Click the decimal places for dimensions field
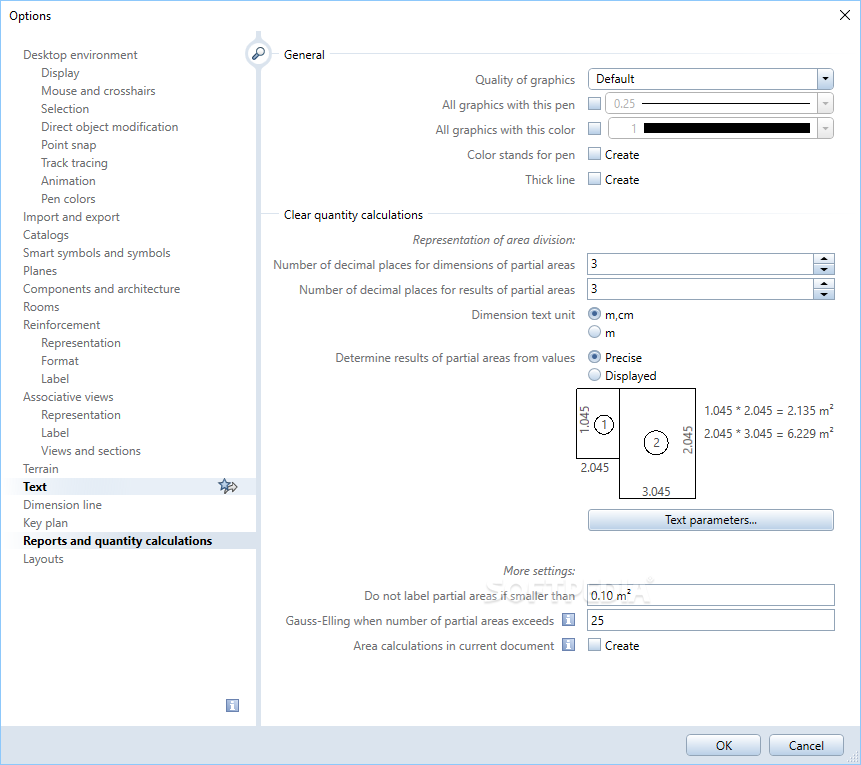 [700, 264]
